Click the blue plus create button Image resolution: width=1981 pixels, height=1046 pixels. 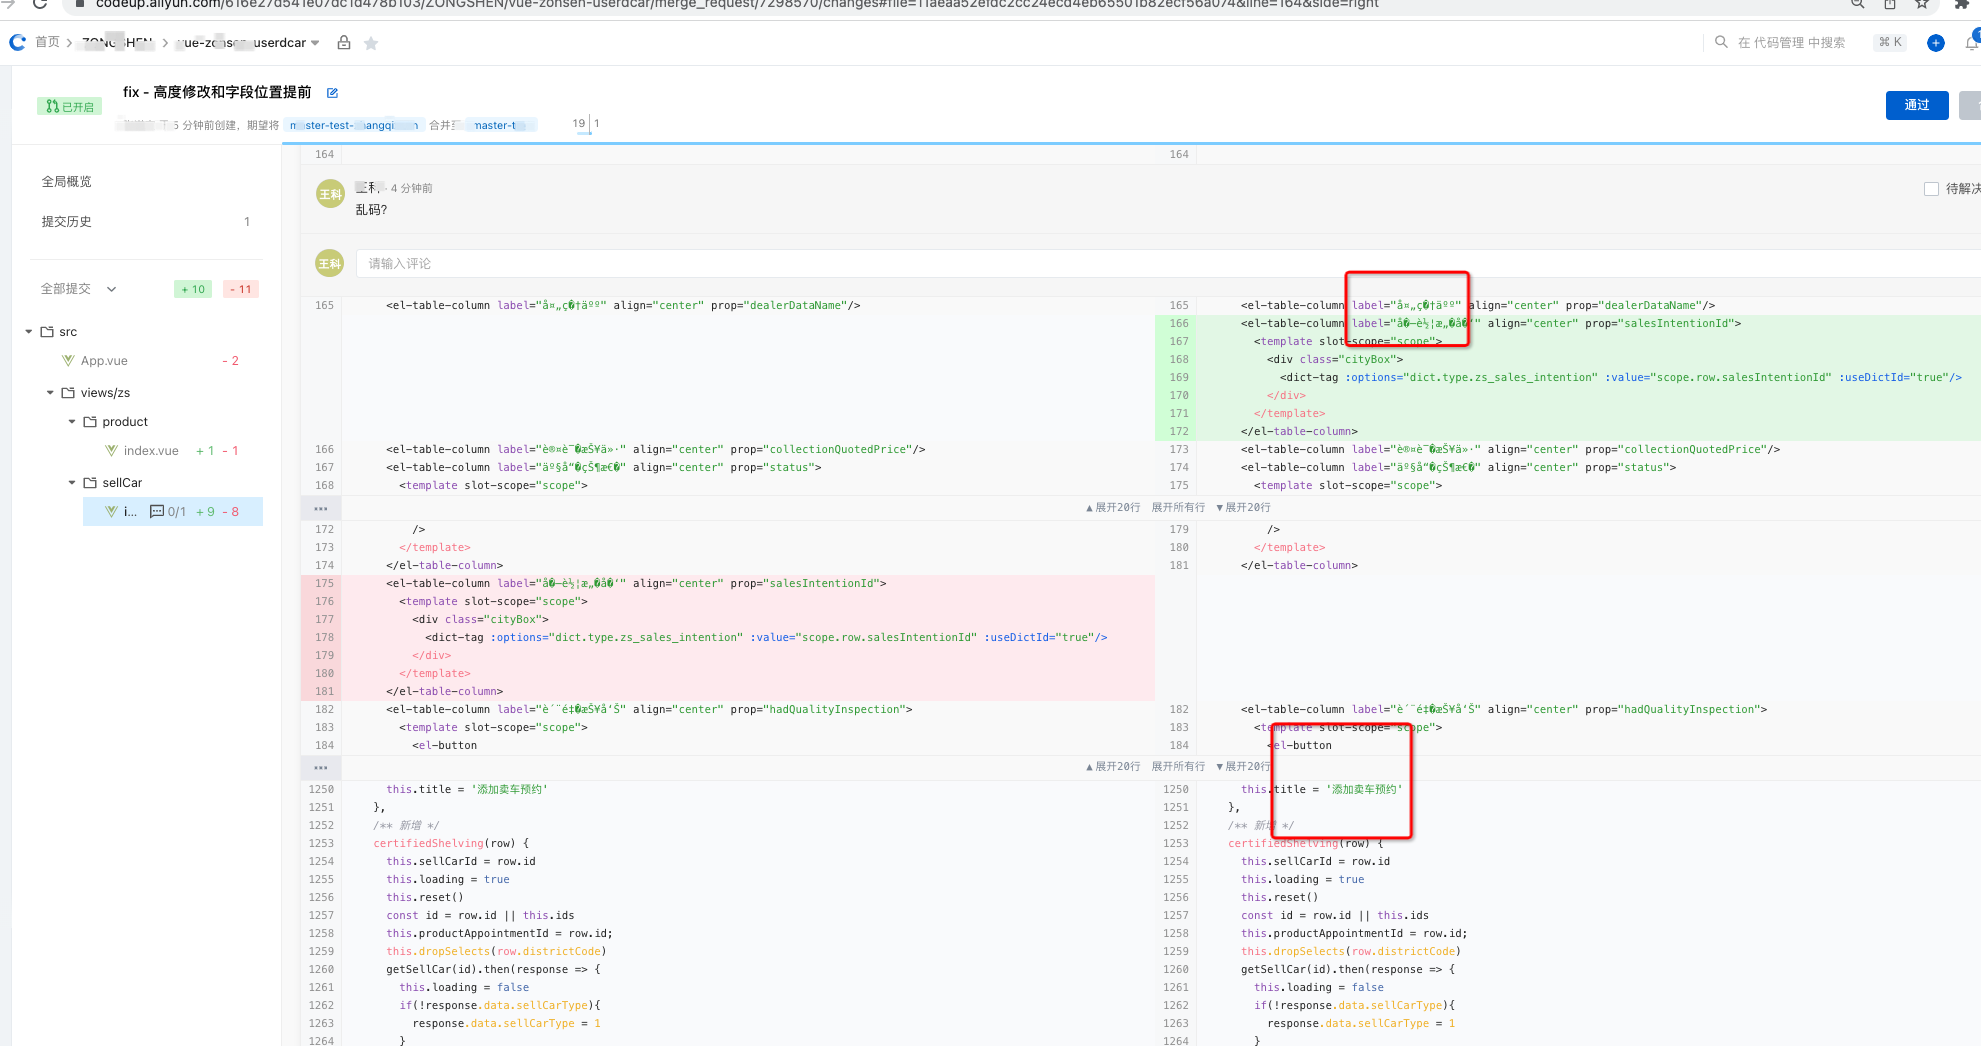coord(1936,43)
